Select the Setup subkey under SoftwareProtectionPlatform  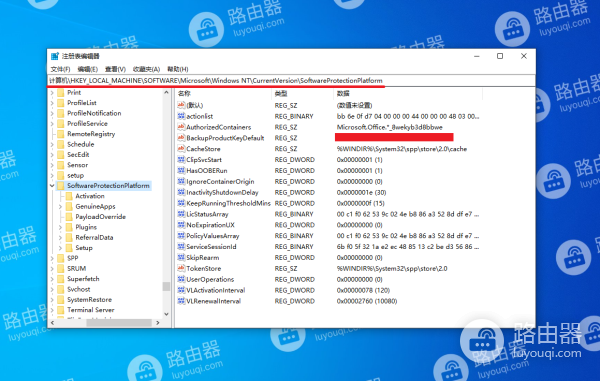click(84, 247)
